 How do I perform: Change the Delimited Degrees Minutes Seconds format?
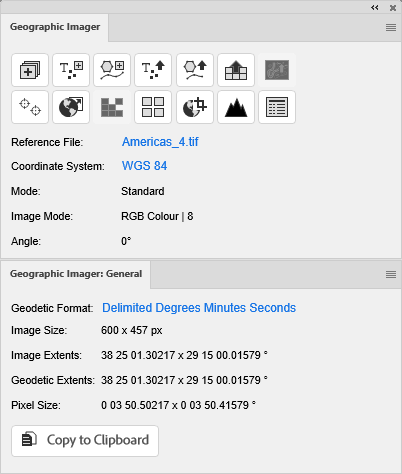pos(199,308)
